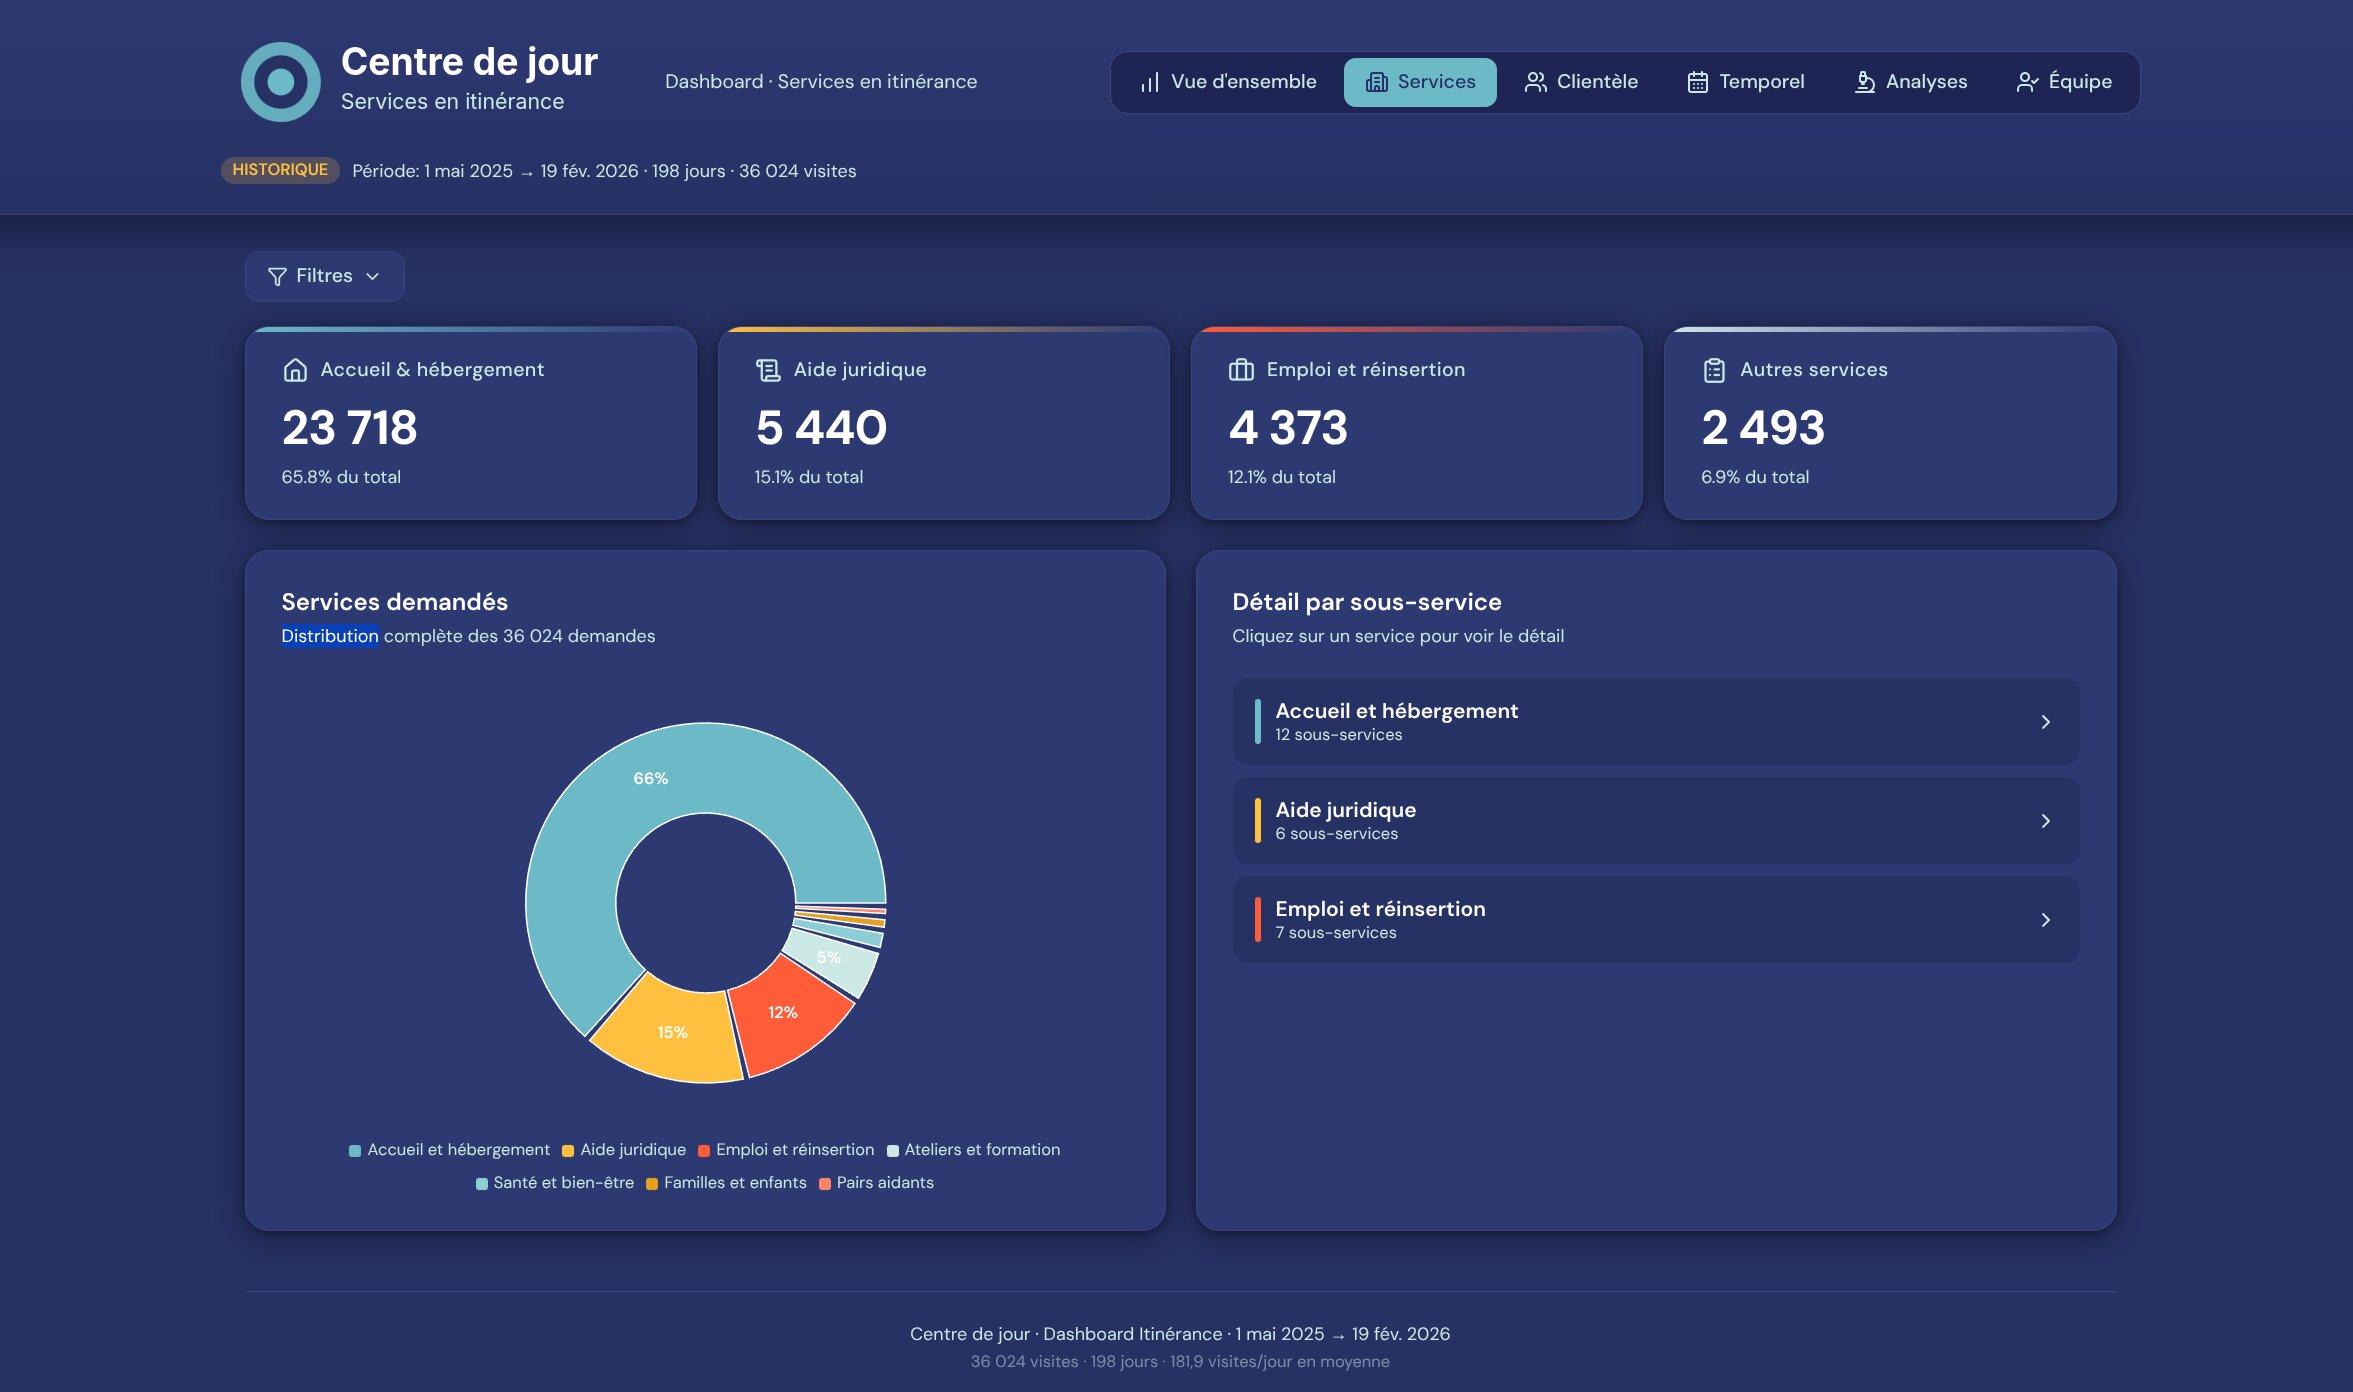This screenshot has height=1392, width=2353.
Task: Click the Centre de jour circular logo
Action: click(281, 82)
